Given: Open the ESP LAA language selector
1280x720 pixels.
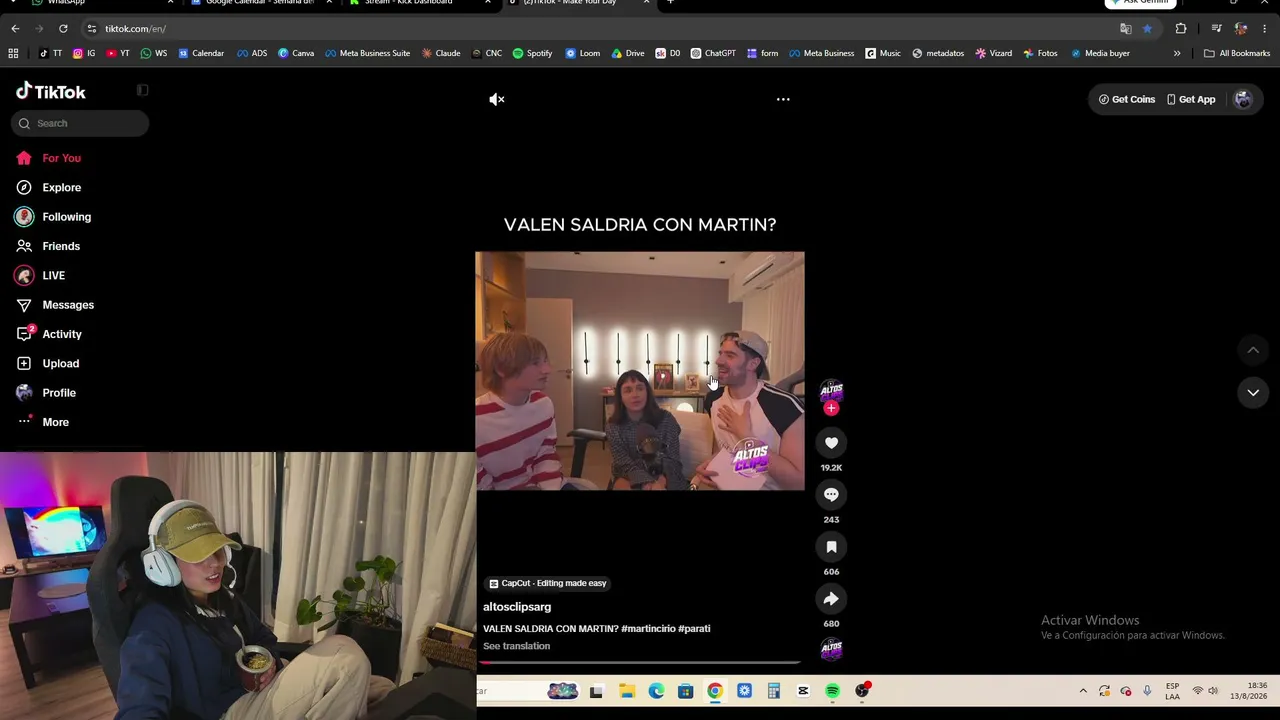Looking at the screenshot, I should pyautogui.click(x=1172, y=691).
